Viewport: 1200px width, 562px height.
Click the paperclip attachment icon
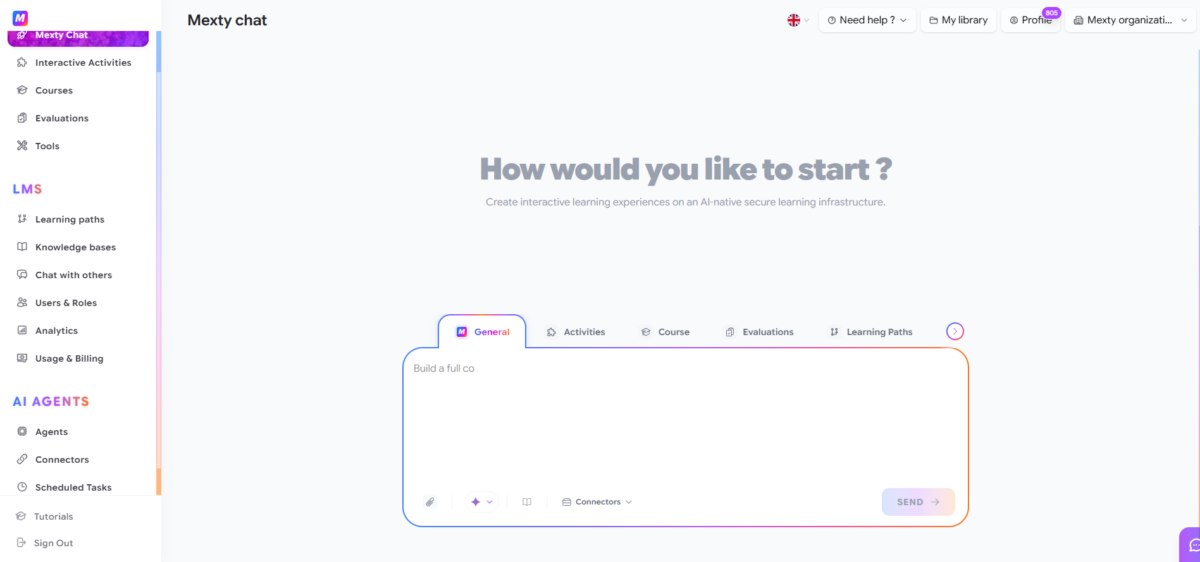tap(430, 502)
